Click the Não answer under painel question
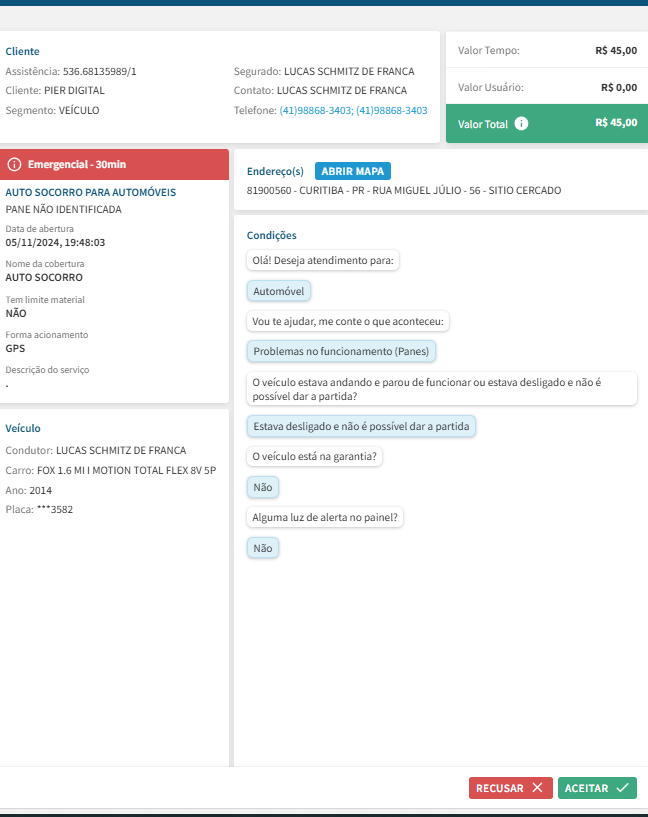Viewport: 648px width, 817px height. pyautogui.click(x=263, y=548)
